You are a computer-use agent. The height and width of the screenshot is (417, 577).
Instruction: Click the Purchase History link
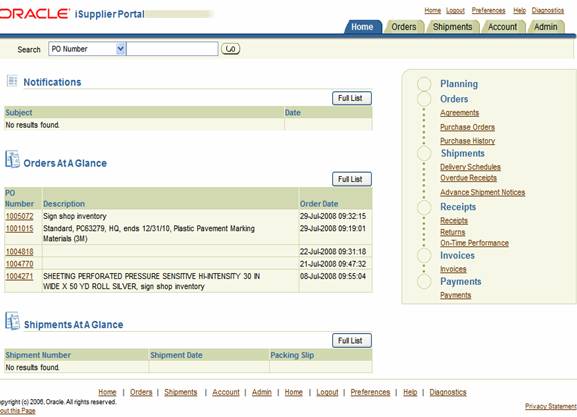tap(467, 141)
